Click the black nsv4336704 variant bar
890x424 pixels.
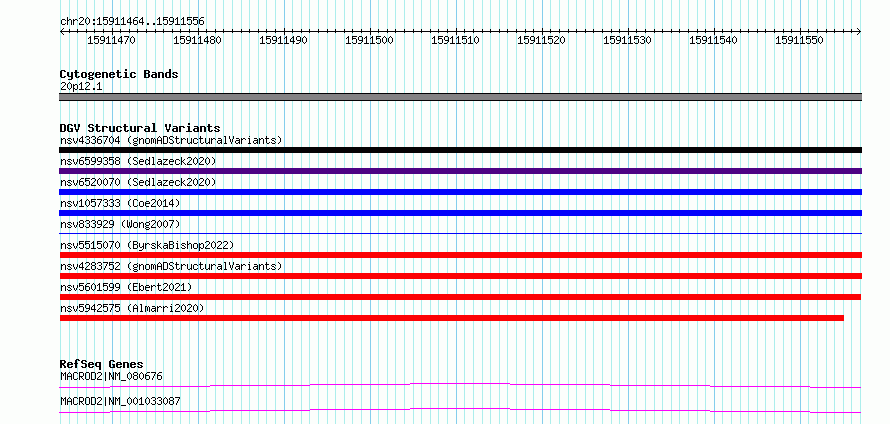460,150
